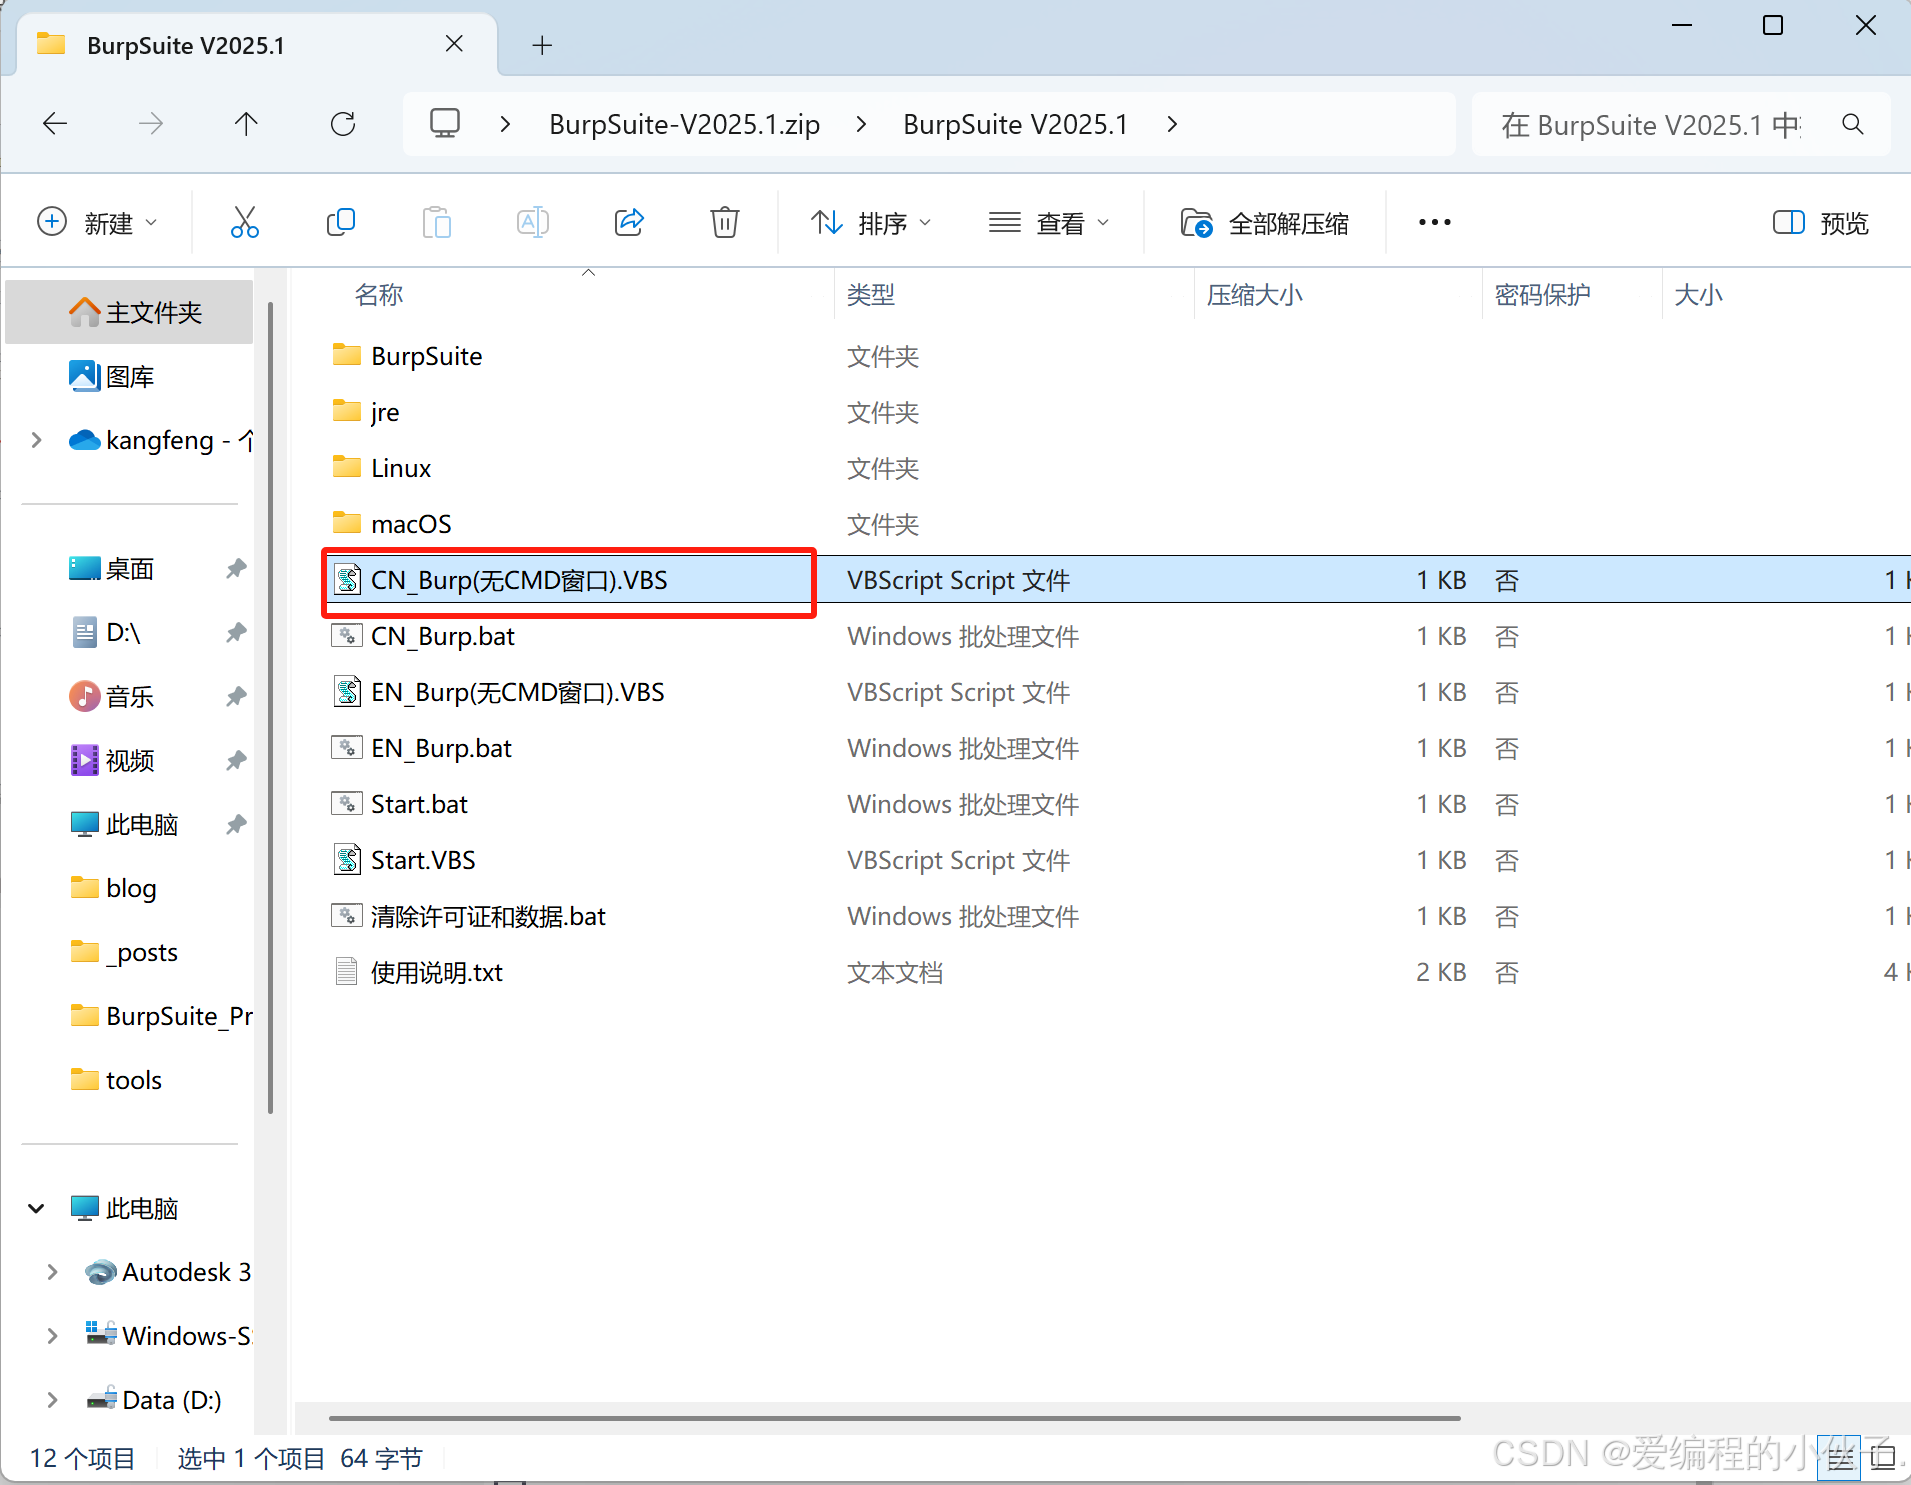1911x1485 pixels.
Task: Click the 全部解压缩 extract all button
Action: click(1265, 222)
